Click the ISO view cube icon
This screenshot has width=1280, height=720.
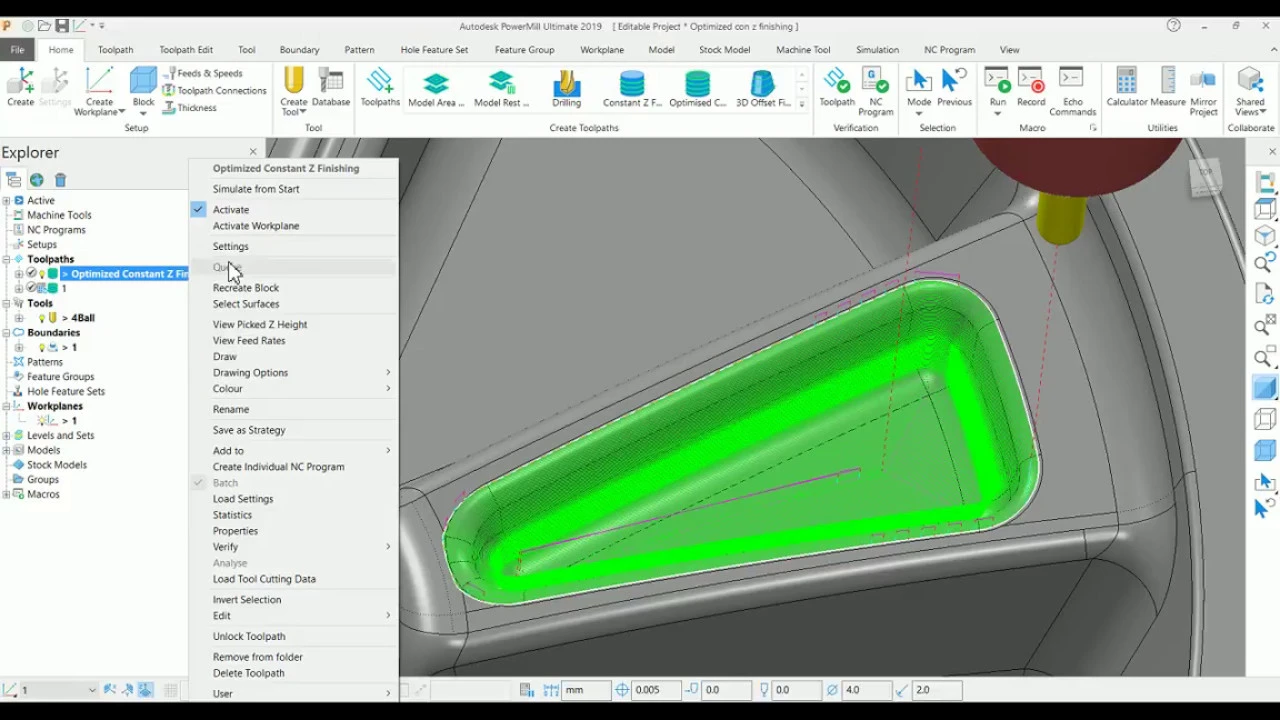[x=1265, y=236]
